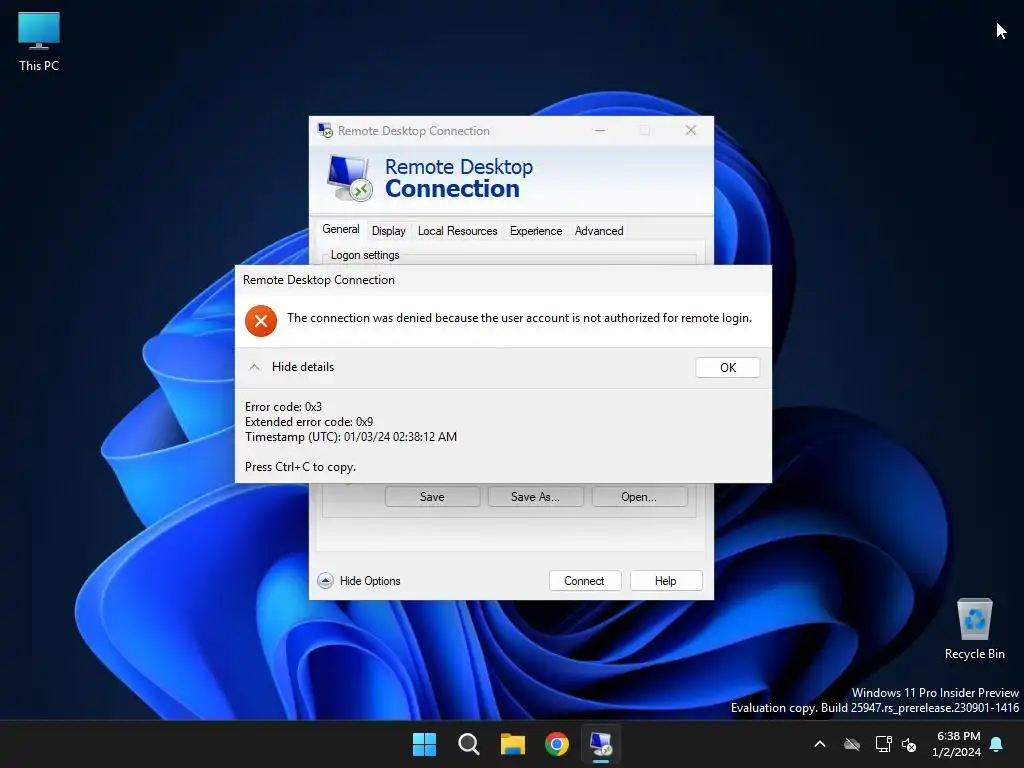Open File Explorer from the taskbar
The image size is (1024, 768).
pyautogui.click(x=513, y=744)
